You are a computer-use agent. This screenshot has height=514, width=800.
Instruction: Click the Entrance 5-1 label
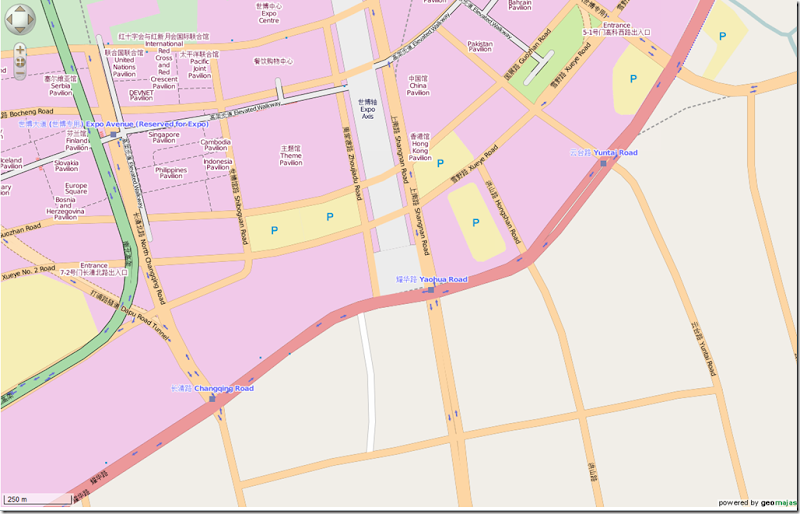pos(617,29)
